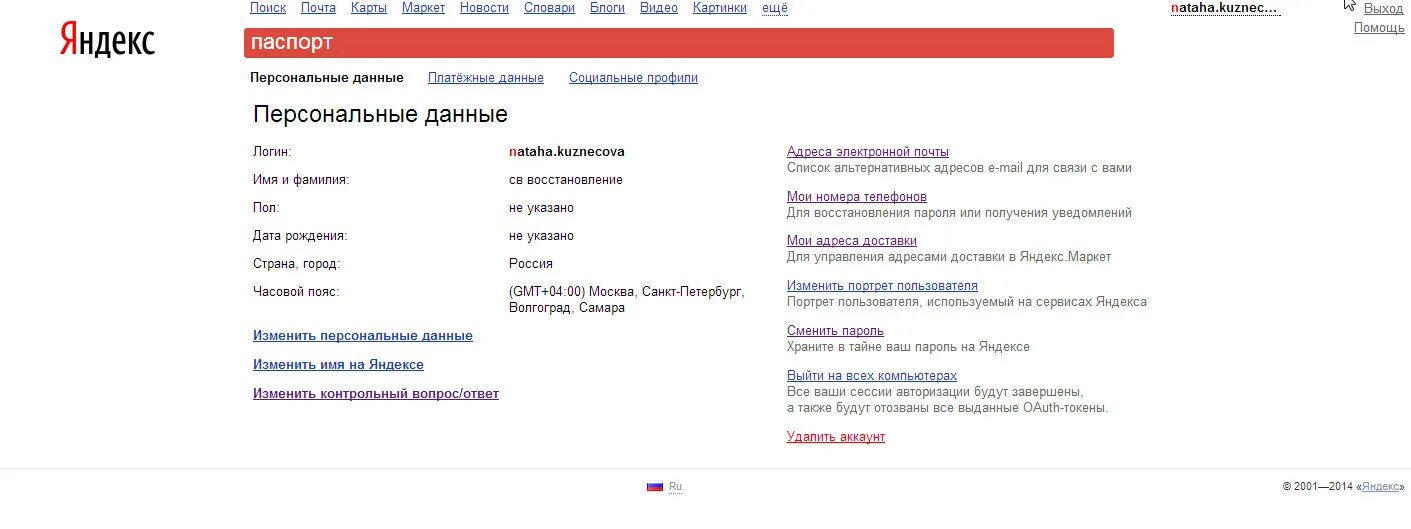Click Изменить имя на Яндексе link
This screenshot has width=1411, height=529.
pyautogui.click(x=338, y=365)
